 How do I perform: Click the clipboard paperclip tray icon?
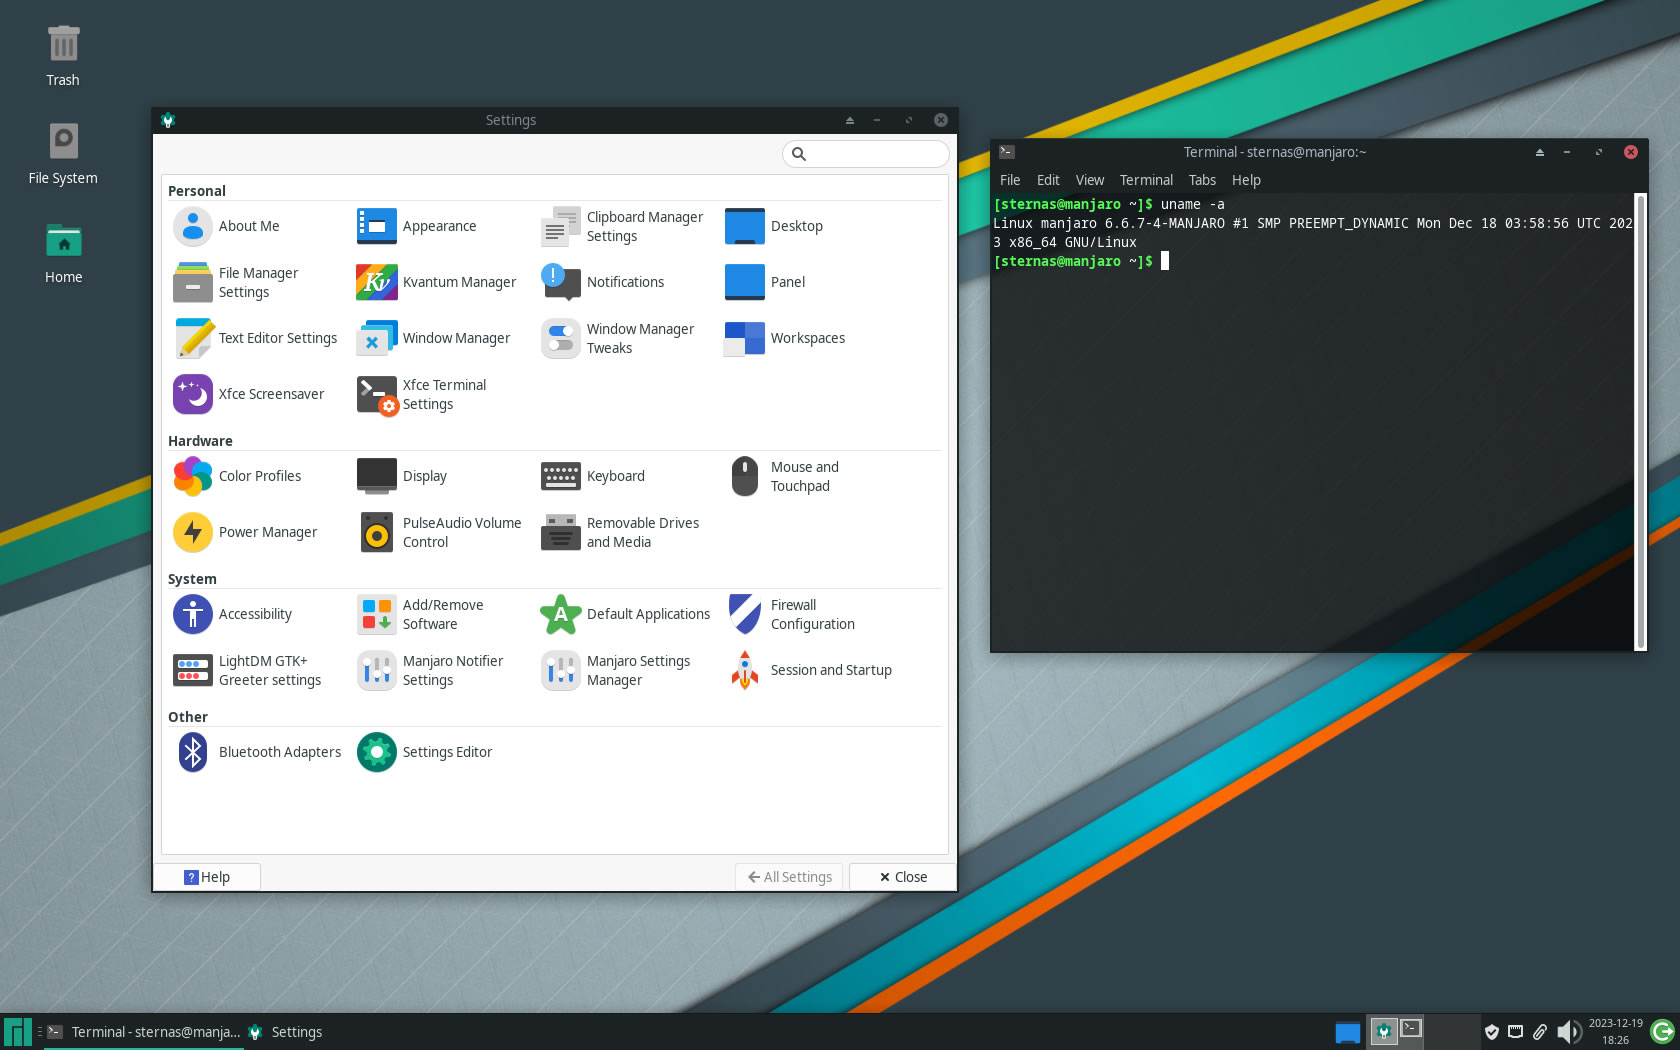click(1540, 1032)
